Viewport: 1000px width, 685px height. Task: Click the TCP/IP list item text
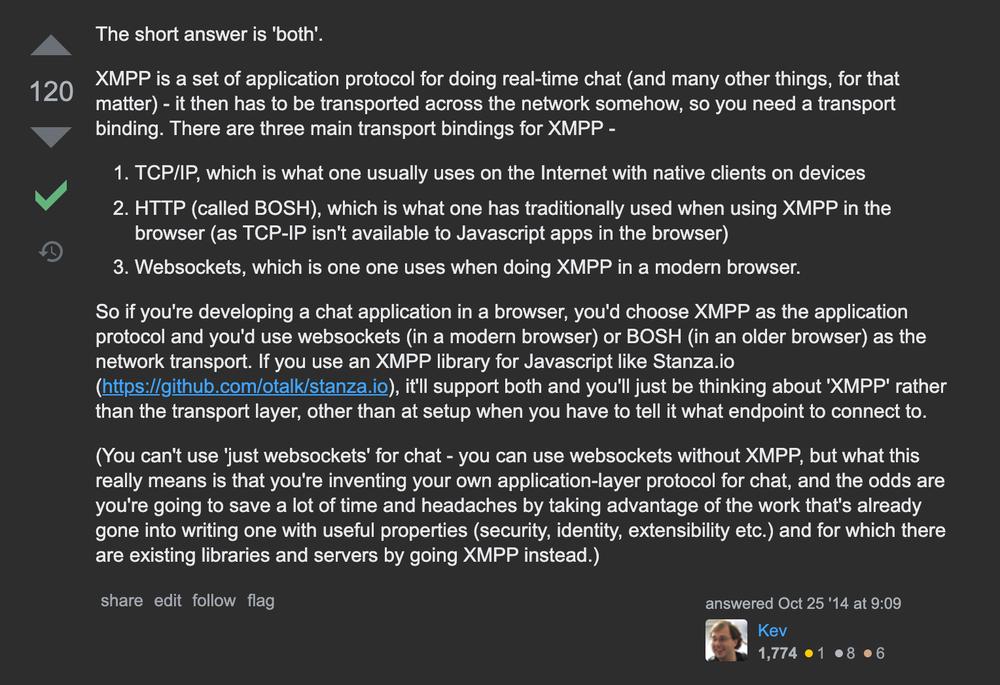point(500,173)
